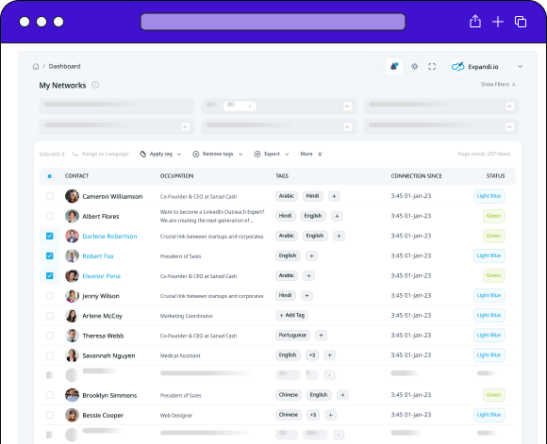Toggle the select-all header checkbox
The height and width of the screenshot is (444, 547).
(x=50, y=176)
